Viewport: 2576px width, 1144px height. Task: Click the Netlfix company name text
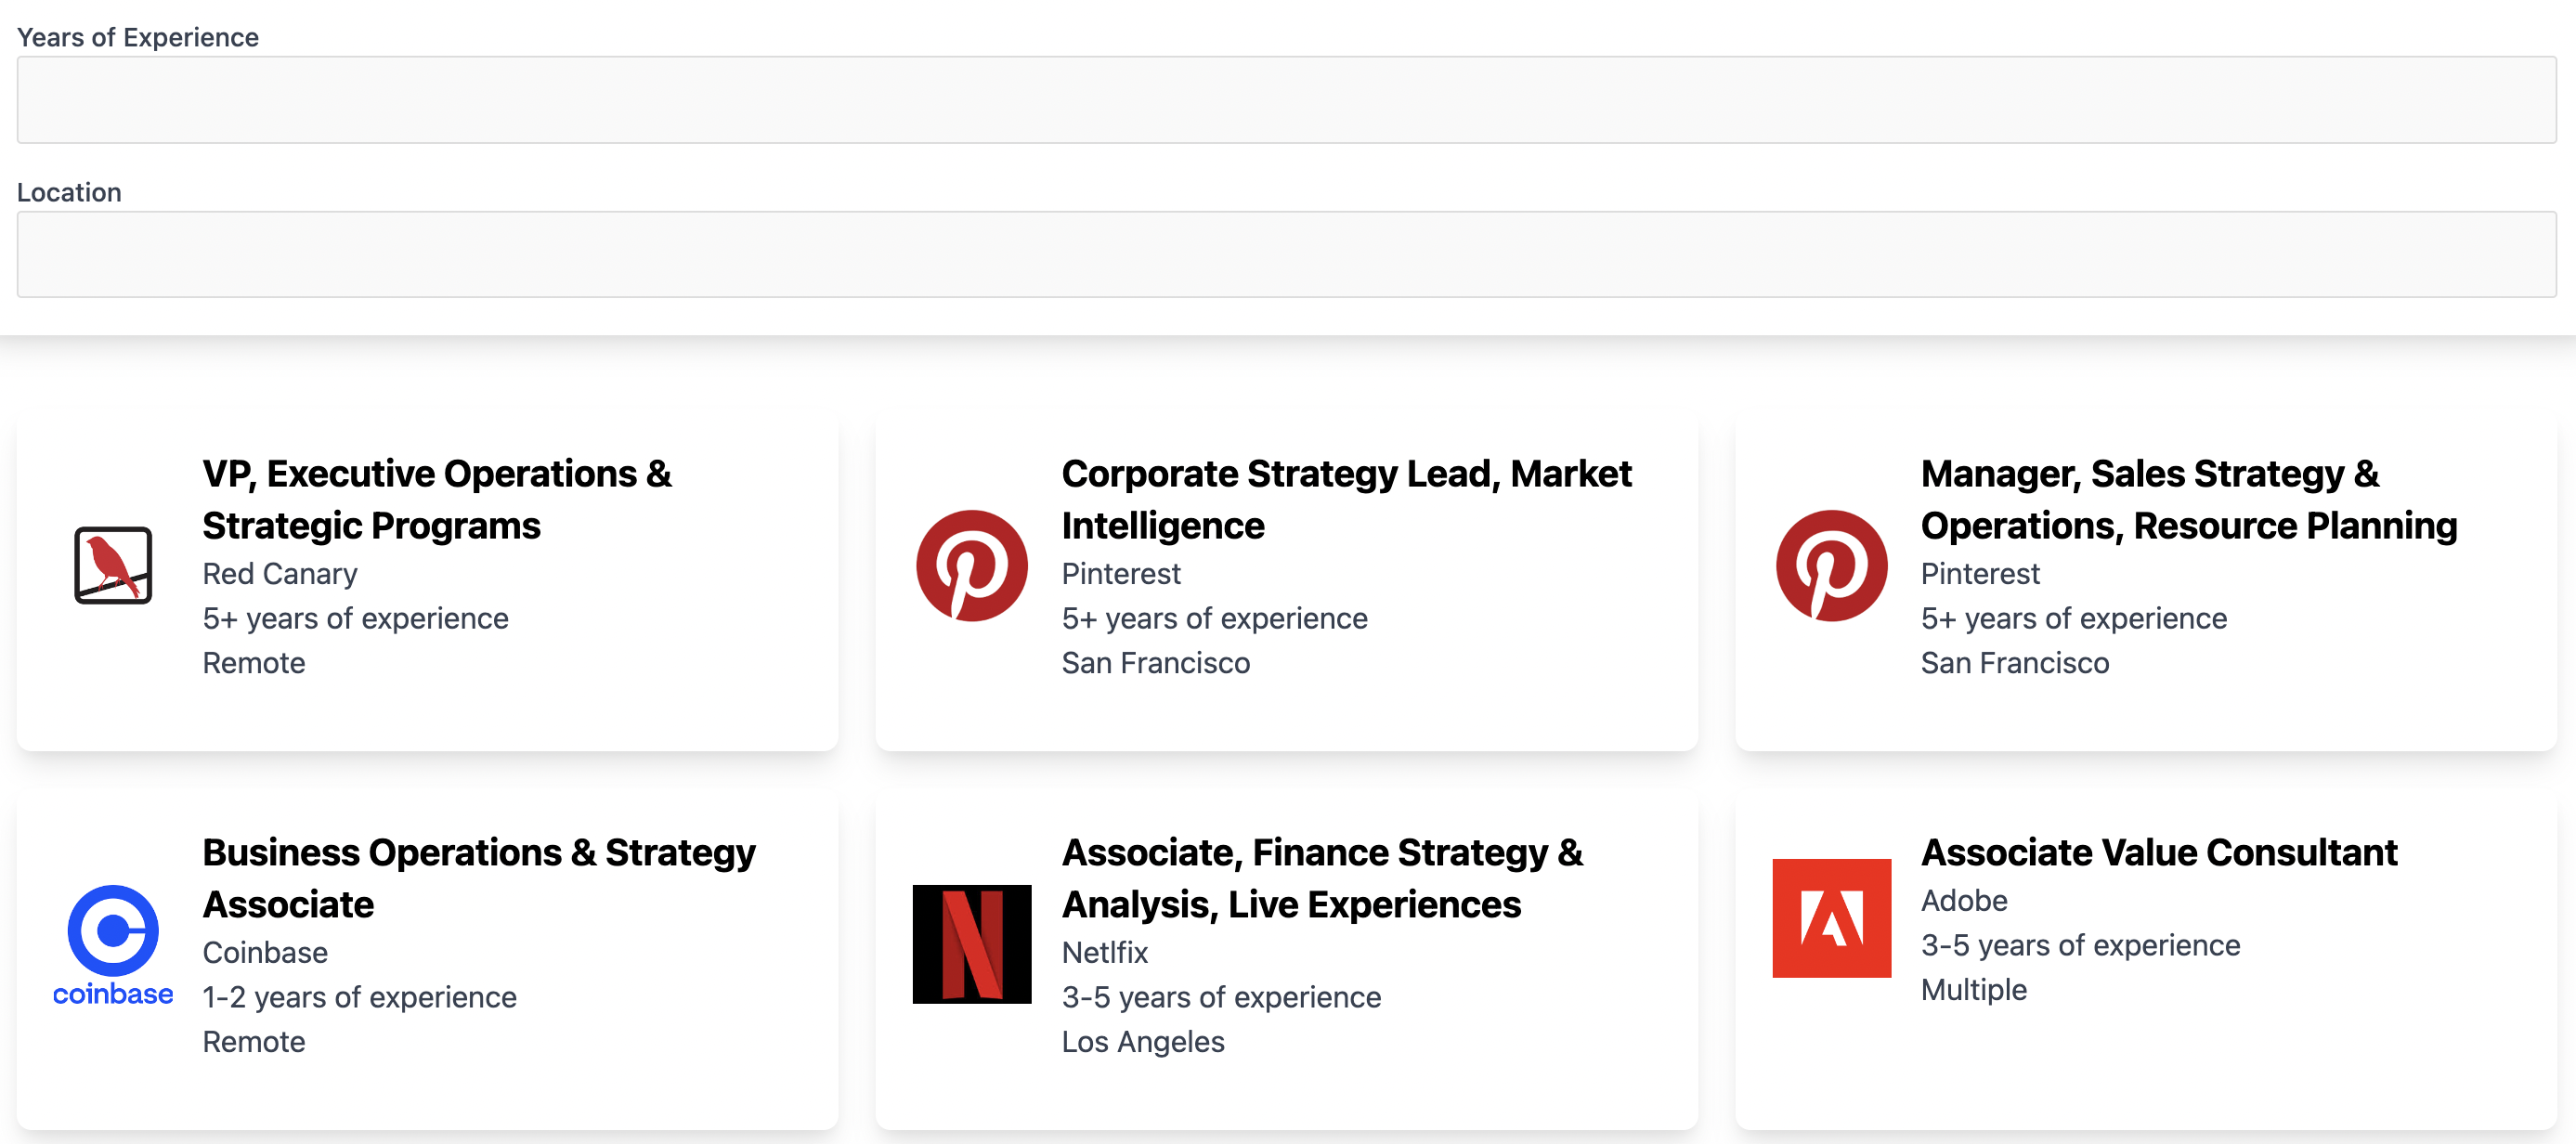click(1105, 952)
